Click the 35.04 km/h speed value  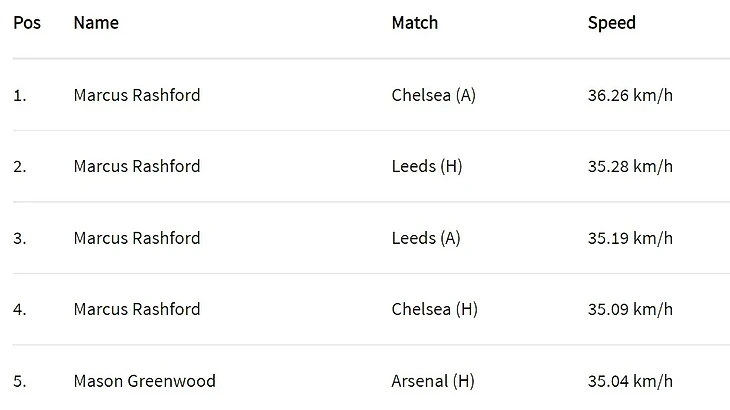tap(630, 381)
